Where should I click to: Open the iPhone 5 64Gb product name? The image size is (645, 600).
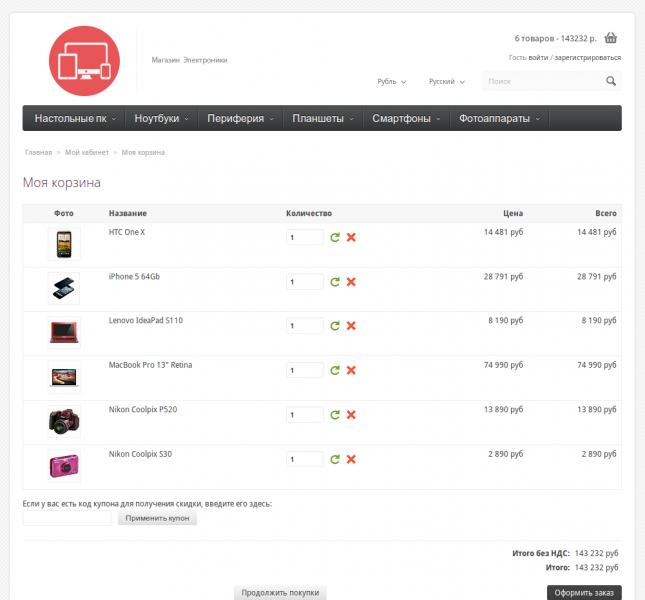[x=134, y=276]
